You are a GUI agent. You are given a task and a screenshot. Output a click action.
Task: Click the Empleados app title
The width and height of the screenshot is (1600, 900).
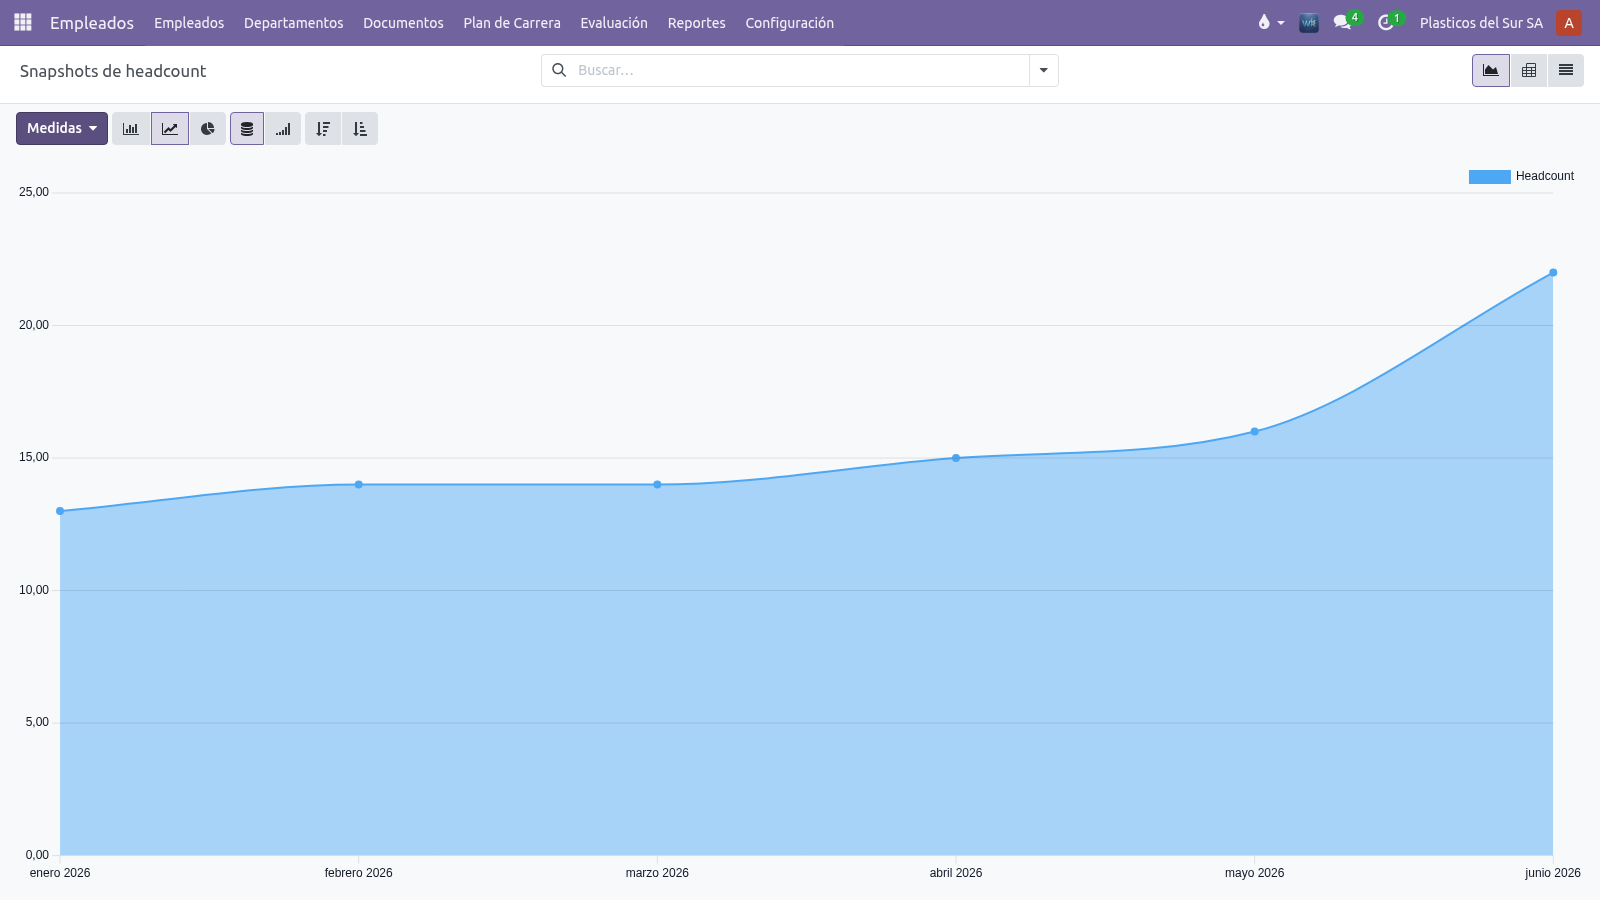click(92, 22)
